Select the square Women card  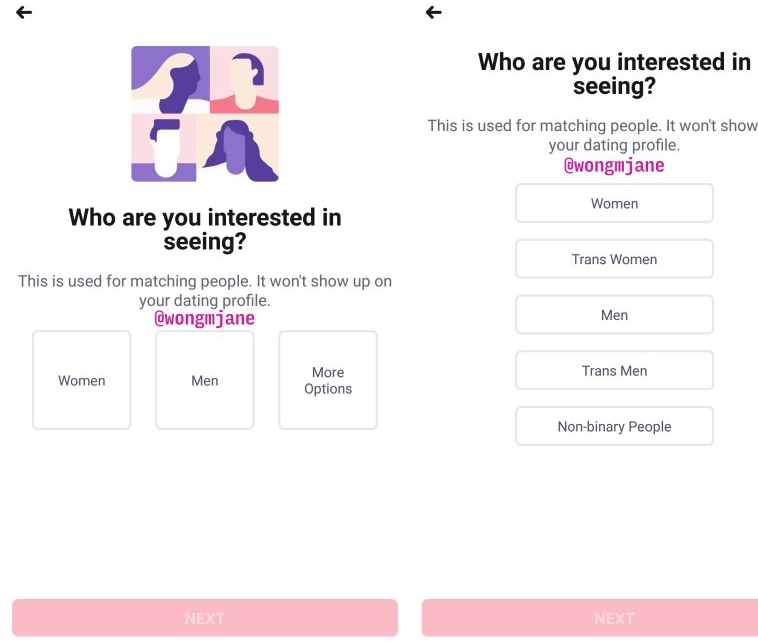pos(82,380)
